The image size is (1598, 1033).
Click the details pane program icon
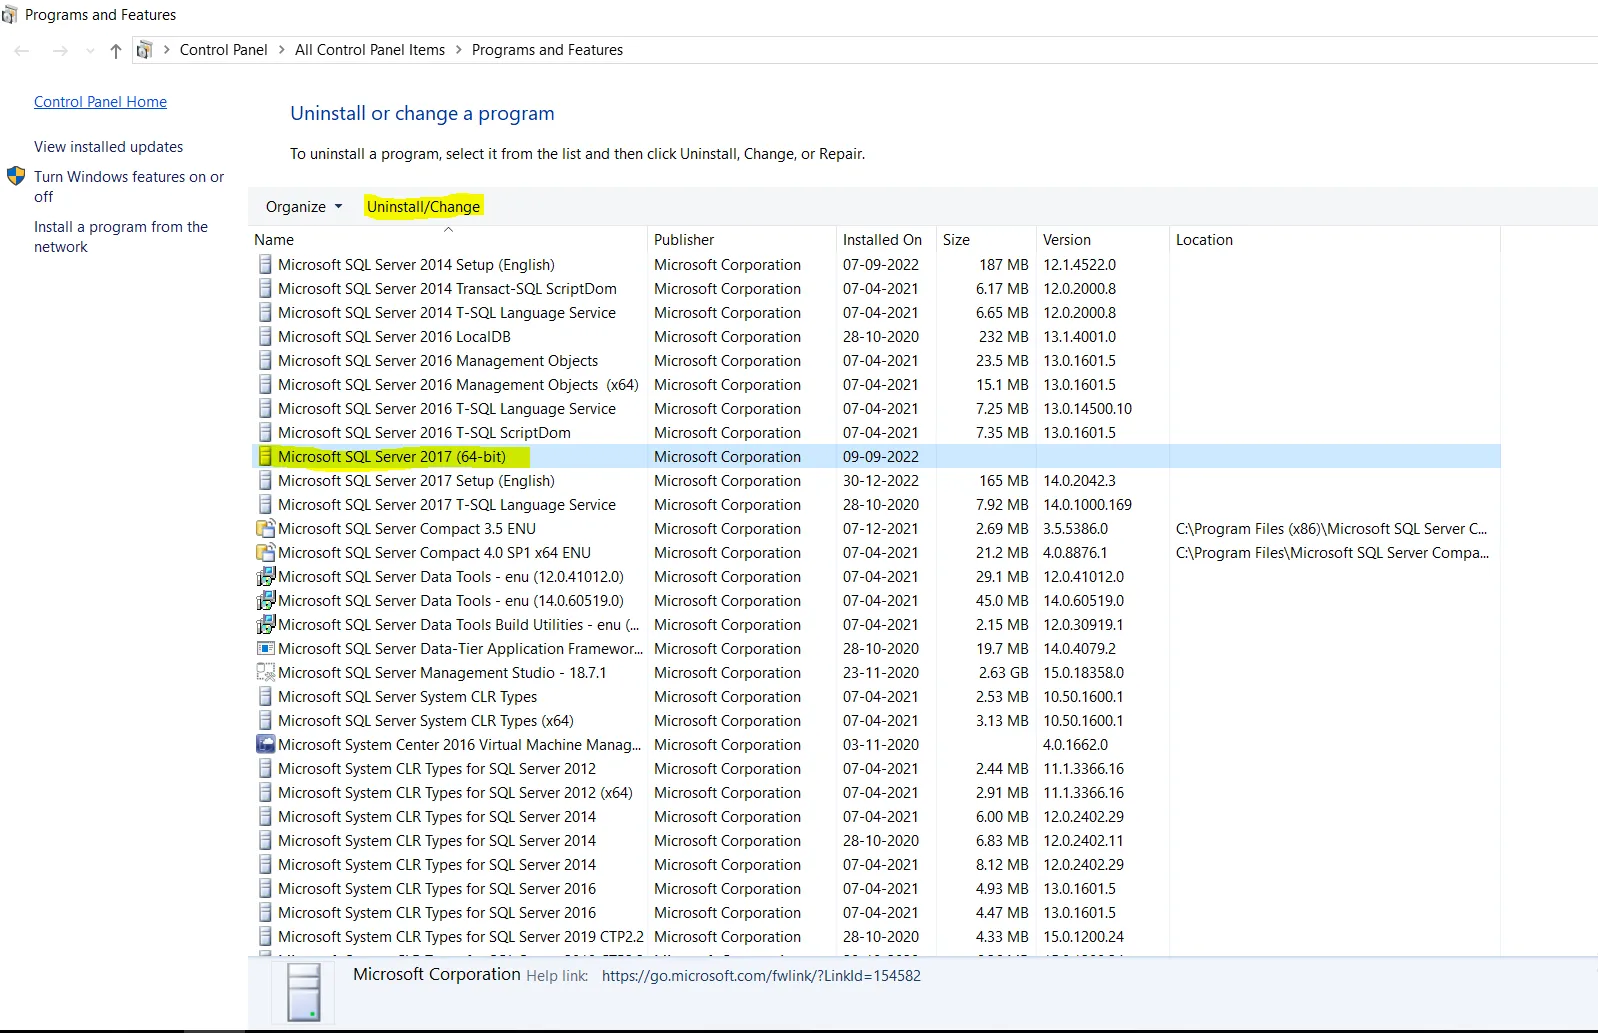[304, 992]
